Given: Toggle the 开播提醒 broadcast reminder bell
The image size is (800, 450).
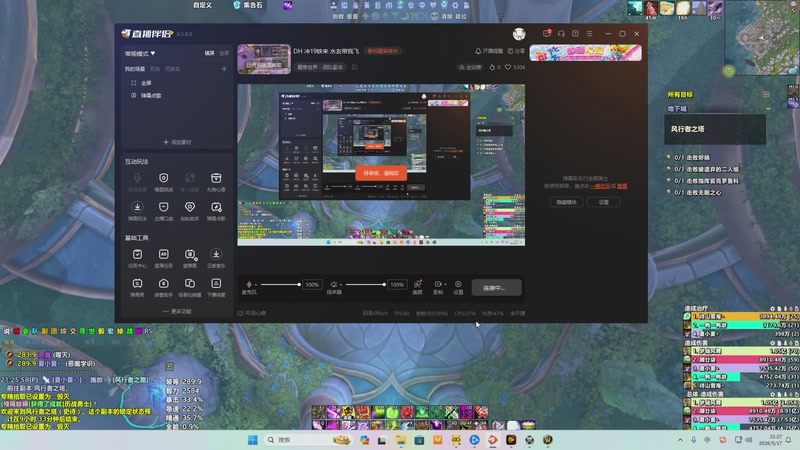Looking at the screenshot, I should (489, 51).
